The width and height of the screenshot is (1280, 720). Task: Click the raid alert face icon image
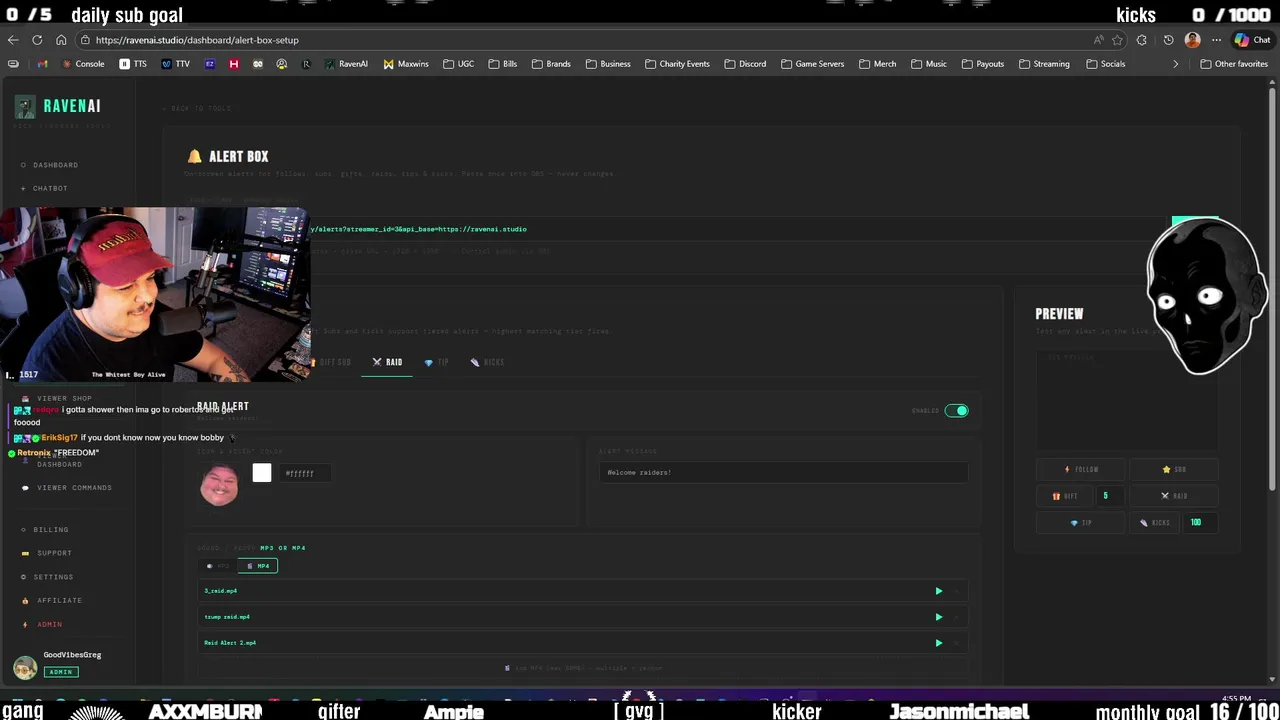coord(219,485)
